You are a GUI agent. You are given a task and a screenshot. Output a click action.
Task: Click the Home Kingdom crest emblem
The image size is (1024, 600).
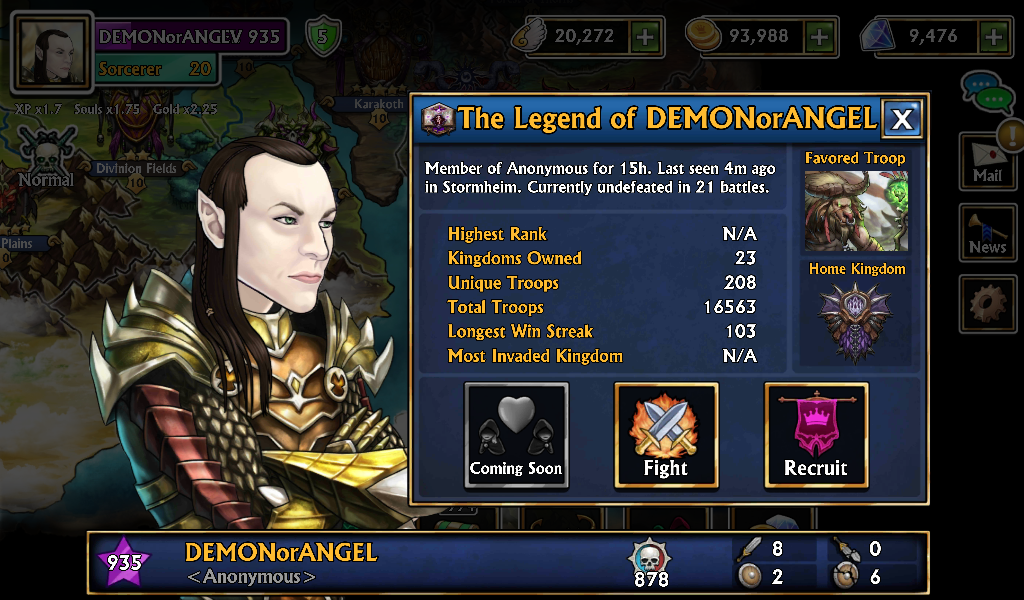(856, 322)
